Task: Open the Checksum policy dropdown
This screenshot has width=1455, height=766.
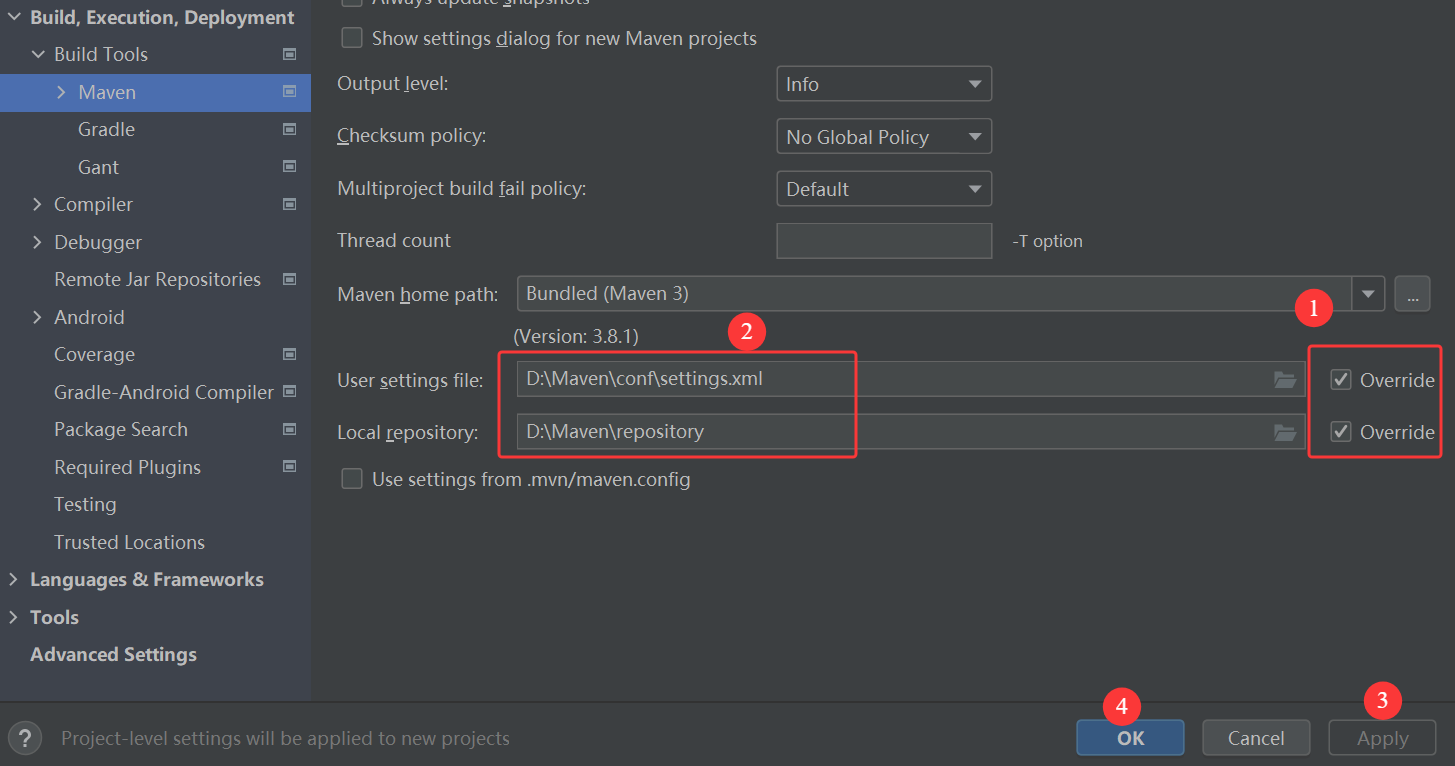Action: tap(884, 136)
